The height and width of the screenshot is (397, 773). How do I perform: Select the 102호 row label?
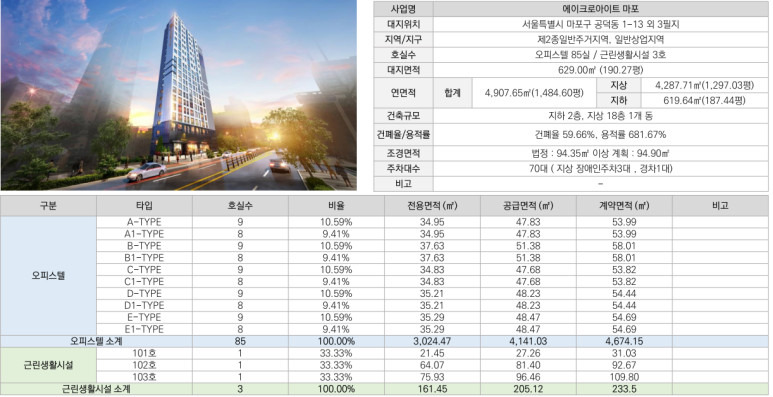click(144, 365)
